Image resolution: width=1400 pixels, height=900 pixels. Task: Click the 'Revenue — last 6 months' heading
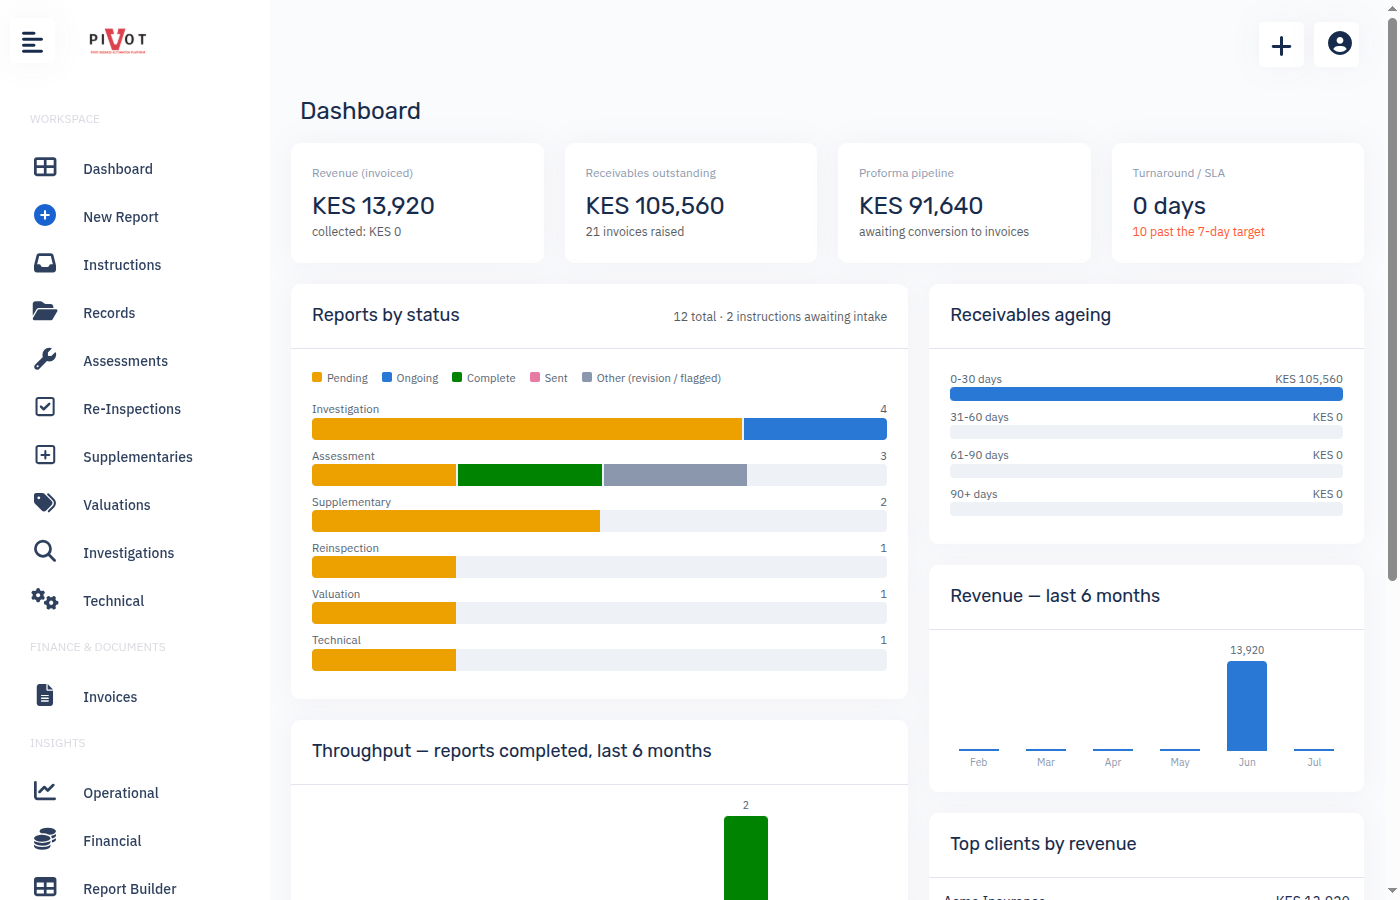pyautogui.click(x=1055, y=596)
